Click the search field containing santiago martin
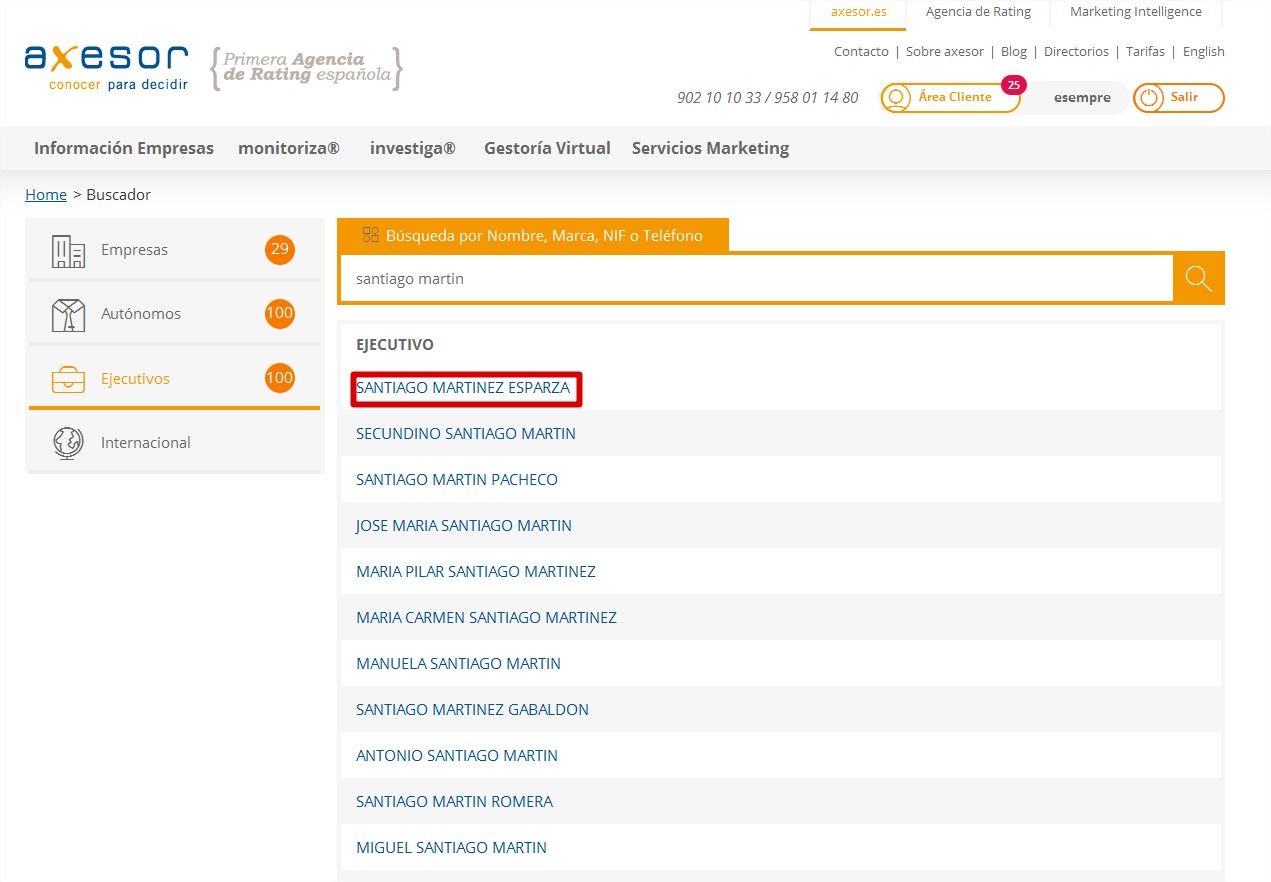 pos(756,279)
